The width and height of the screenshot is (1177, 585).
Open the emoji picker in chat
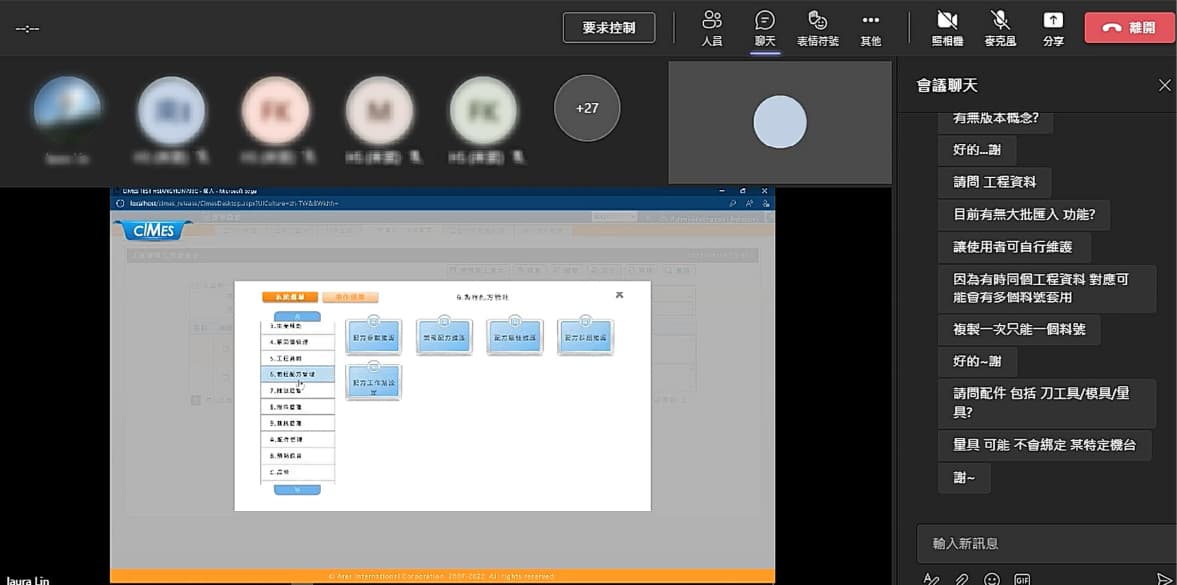pyautogui.click(x=992, y=579)
